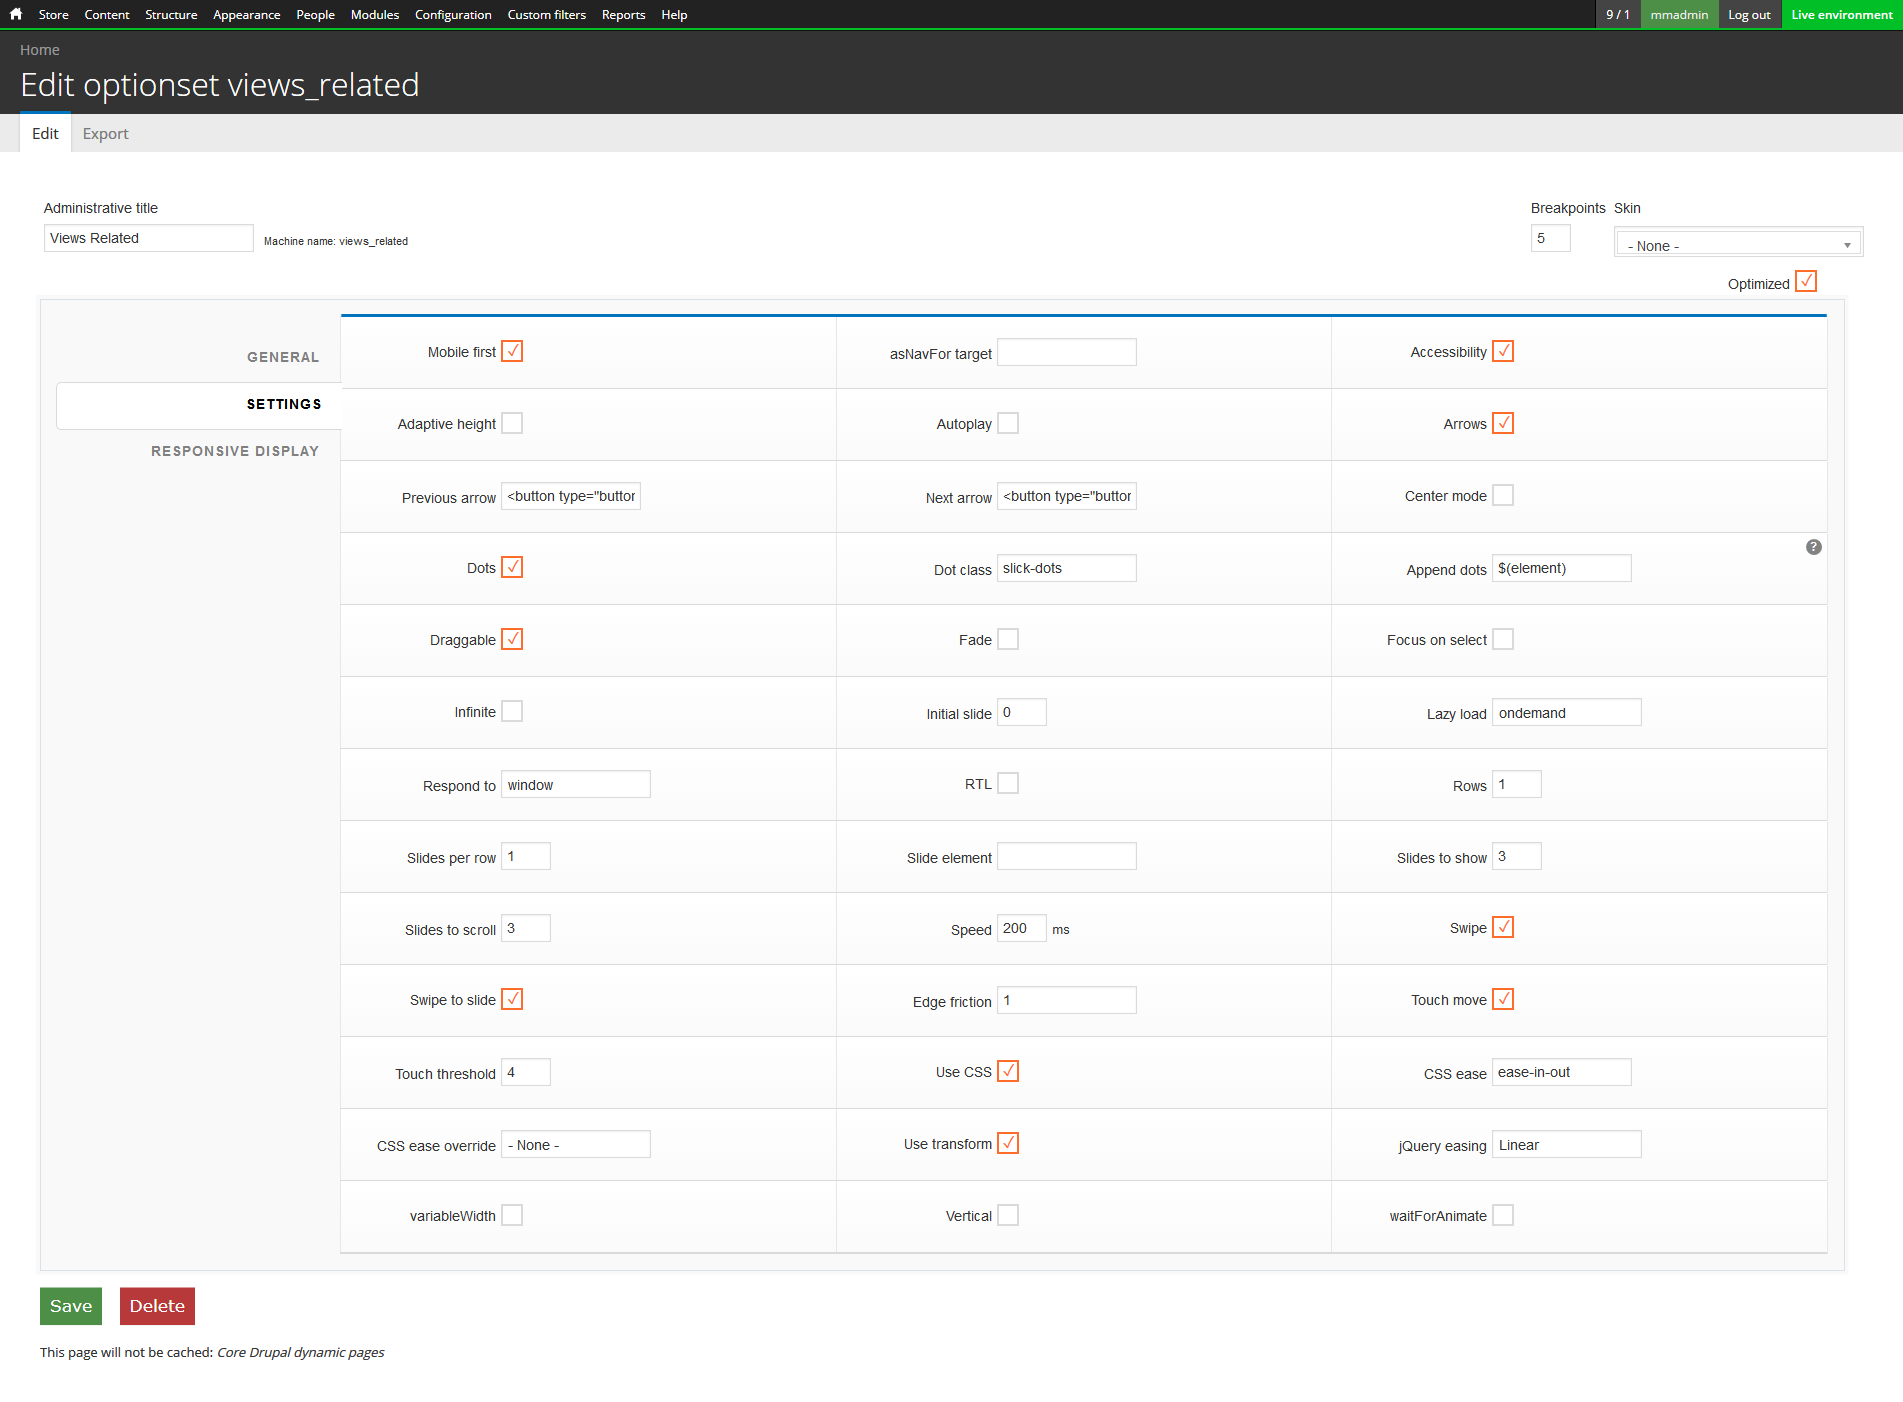Select the SETTINGS vertical tab
The image size is (1903, 1402).
(198, 404)
